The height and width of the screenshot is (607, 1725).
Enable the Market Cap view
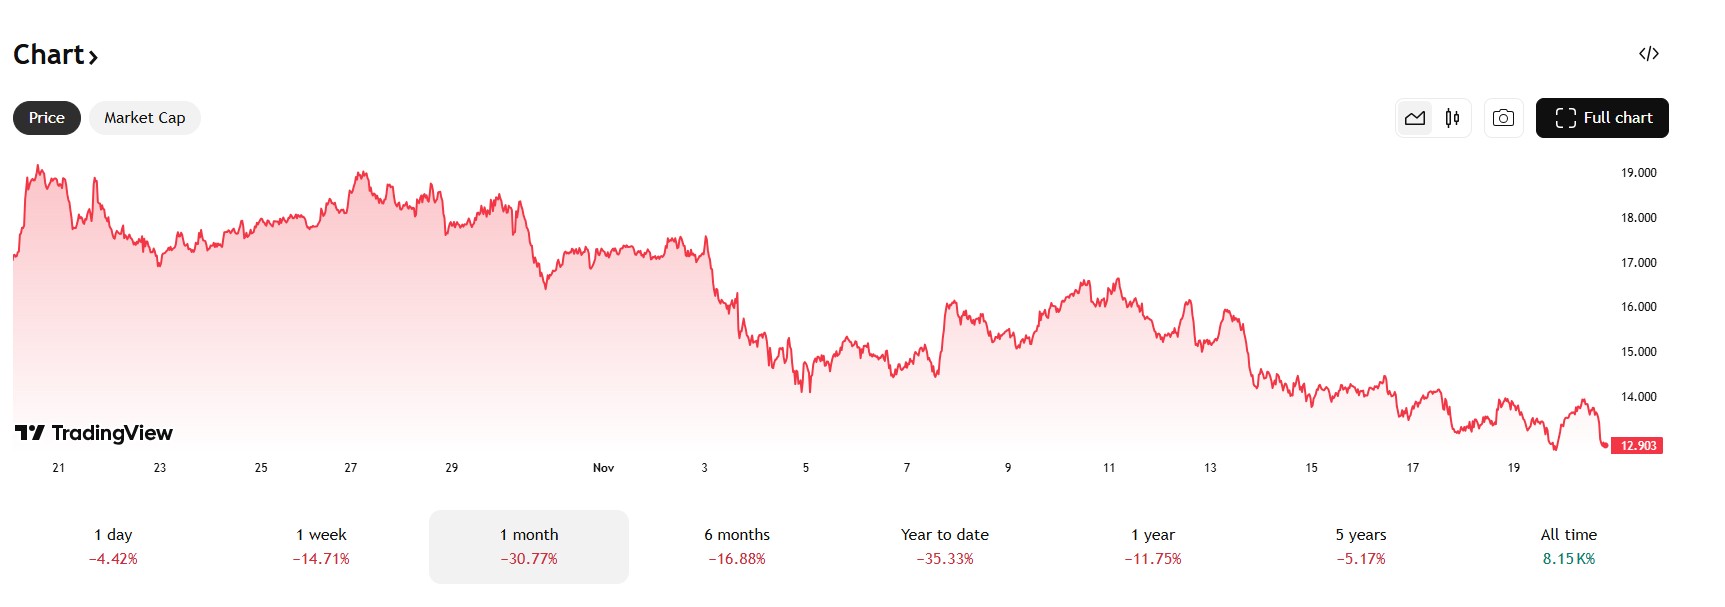pyautogui.click(x=144, y=117)
